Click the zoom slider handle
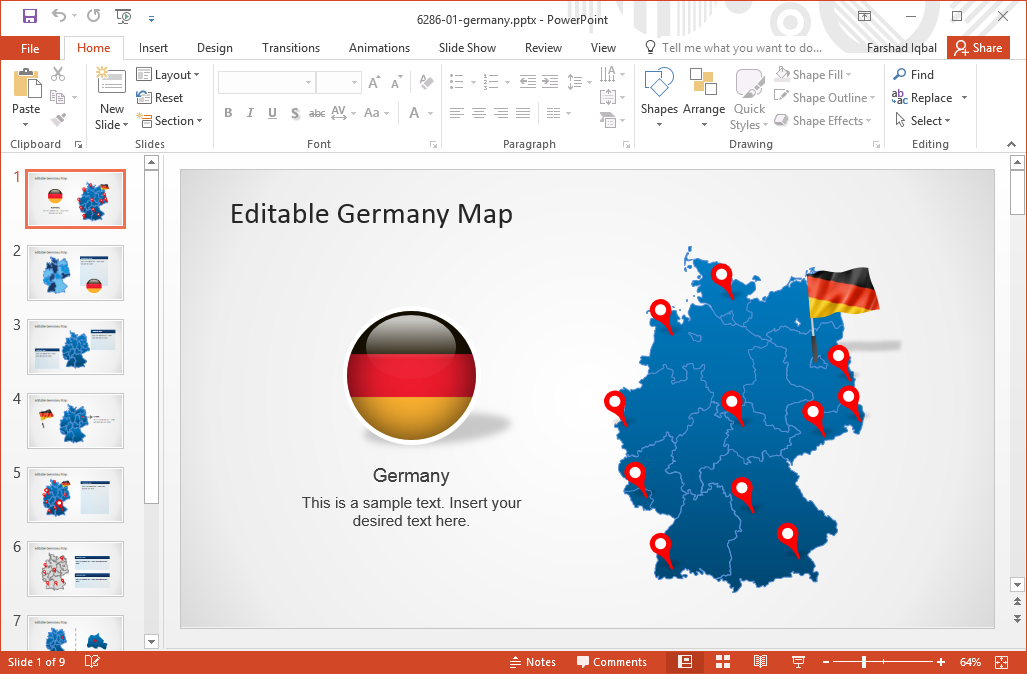Screen dimensions: 1027x674 [865, 662]
